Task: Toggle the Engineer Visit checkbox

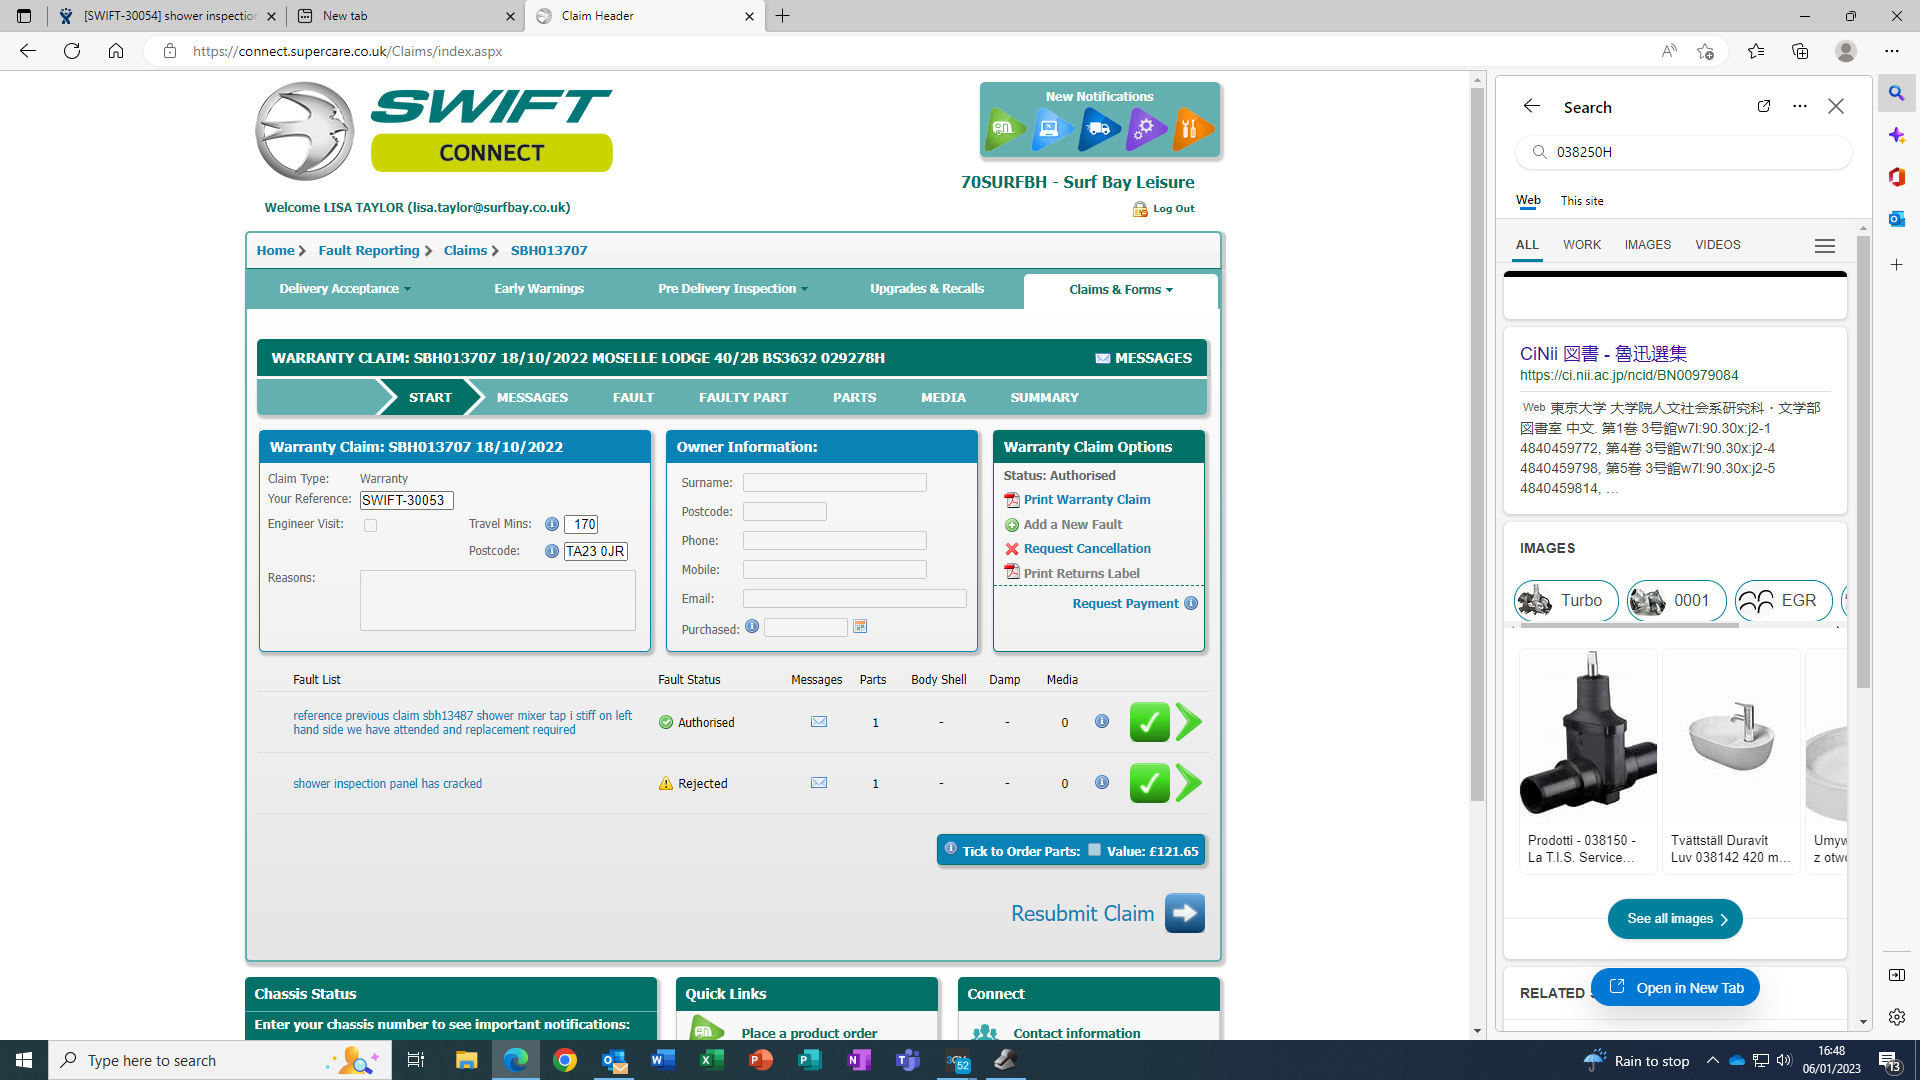Action: [x=371, y=525]
